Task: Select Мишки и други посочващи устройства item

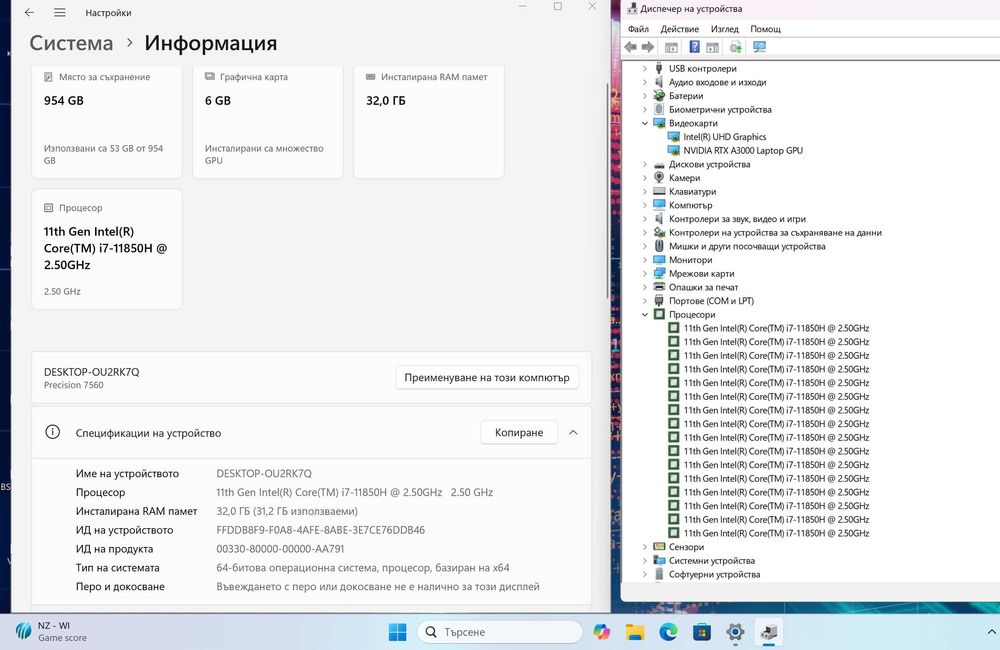Action: coord(747,246)
